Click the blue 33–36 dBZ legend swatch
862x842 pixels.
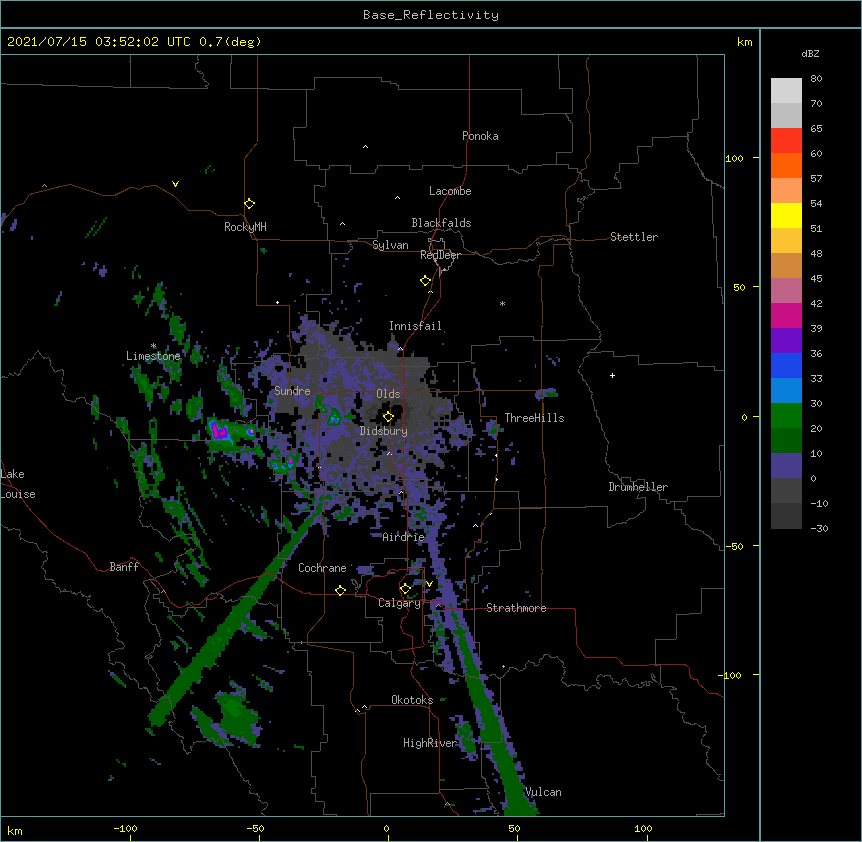point(786,365)
